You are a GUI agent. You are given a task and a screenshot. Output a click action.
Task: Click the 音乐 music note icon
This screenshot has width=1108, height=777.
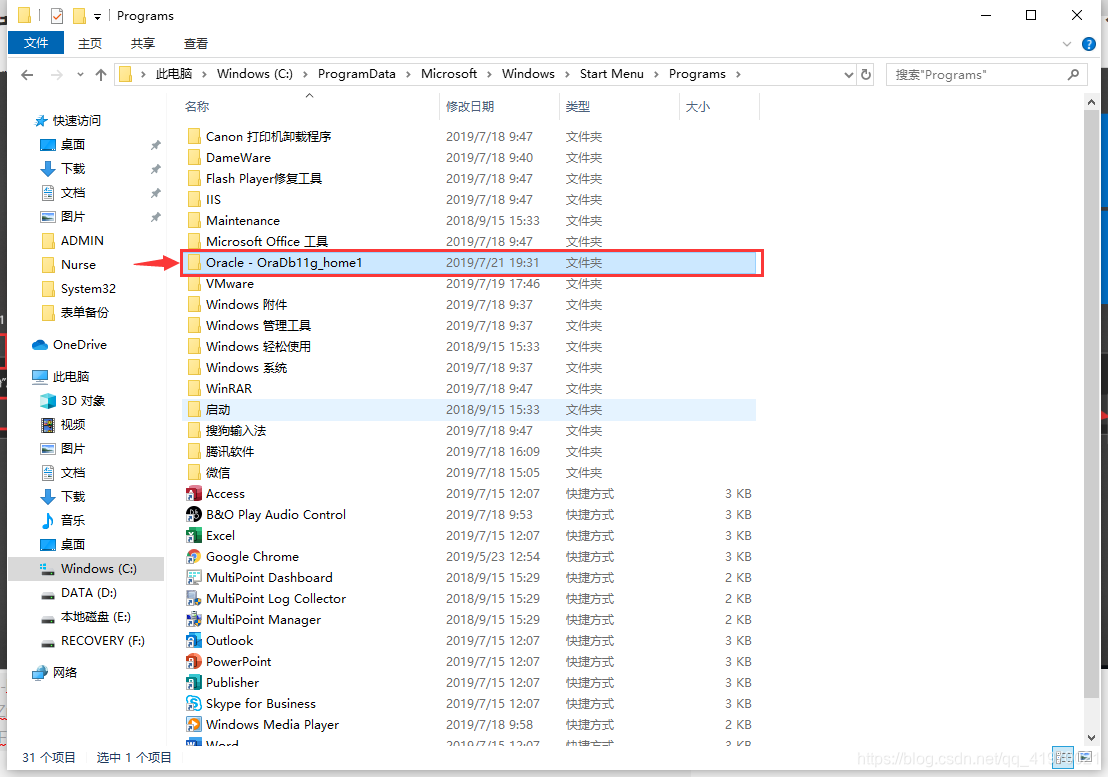48,521
